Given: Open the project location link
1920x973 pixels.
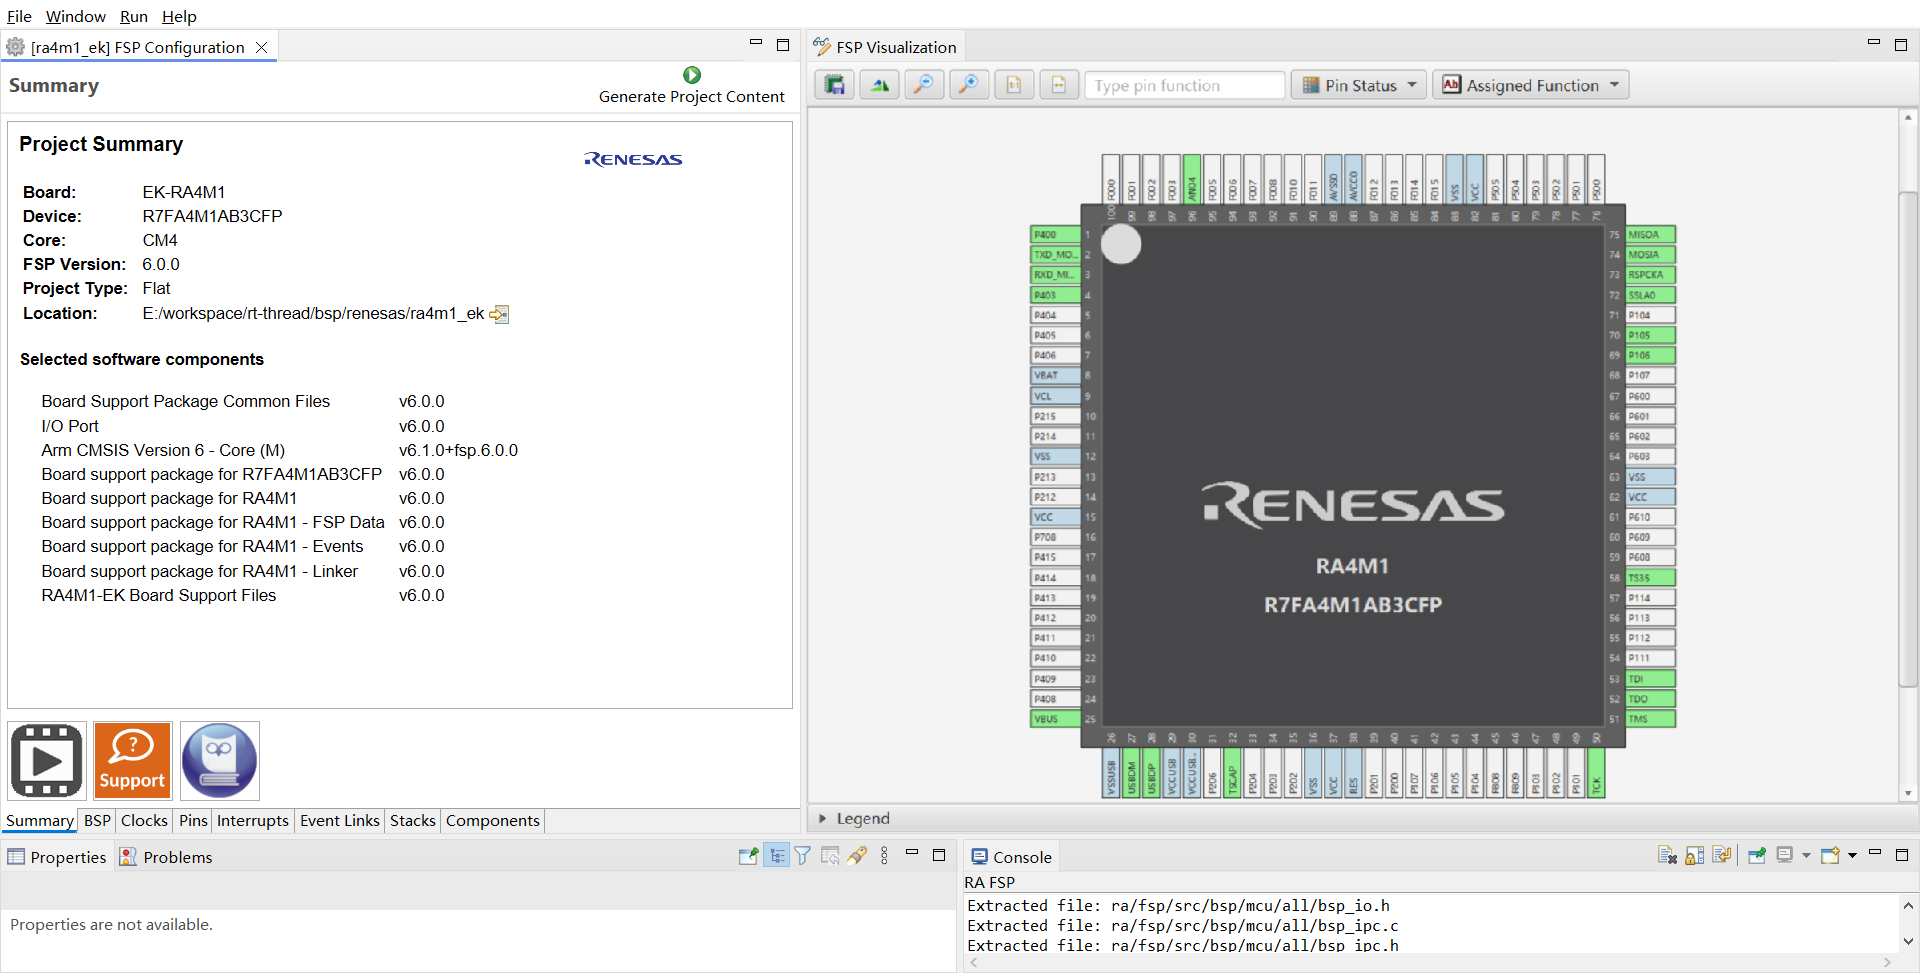Looking at the screenshot, I should (x=499, y=314).
